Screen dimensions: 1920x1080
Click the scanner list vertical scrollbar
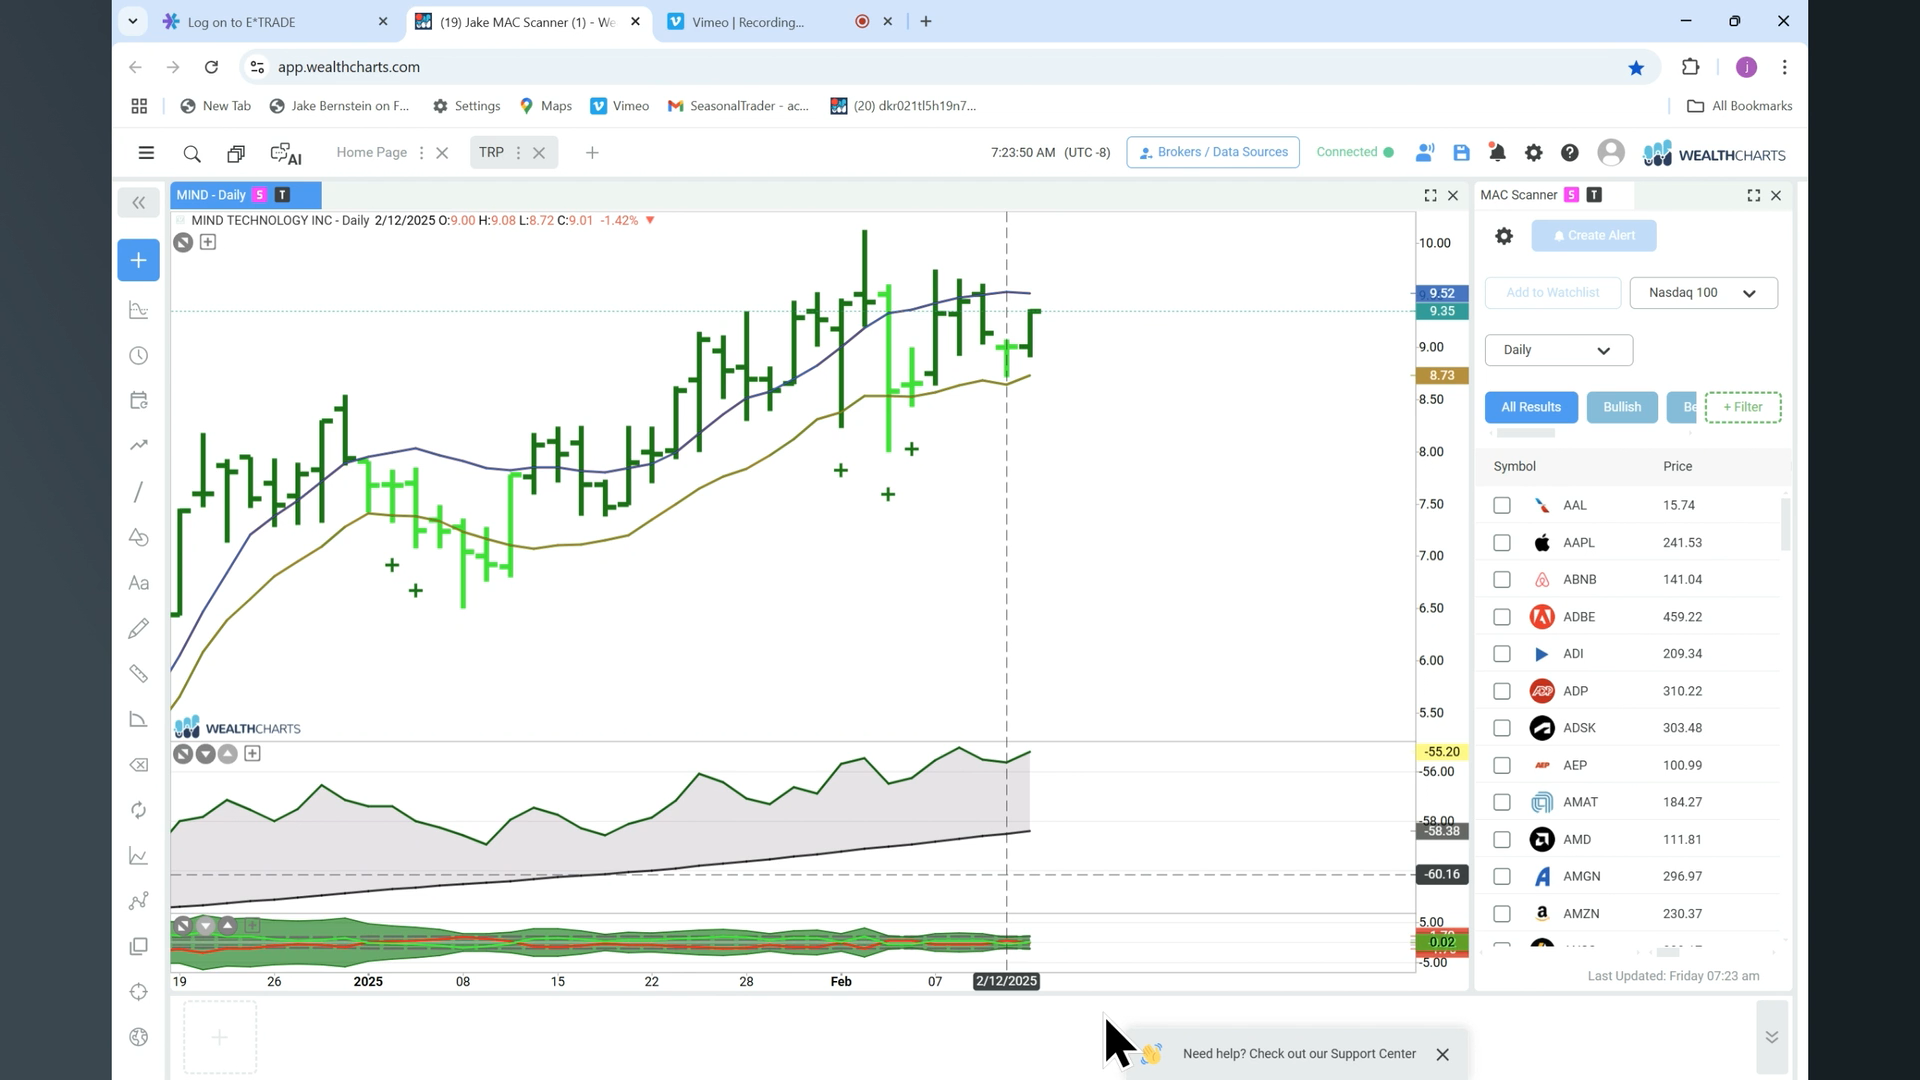(1785, 523)
